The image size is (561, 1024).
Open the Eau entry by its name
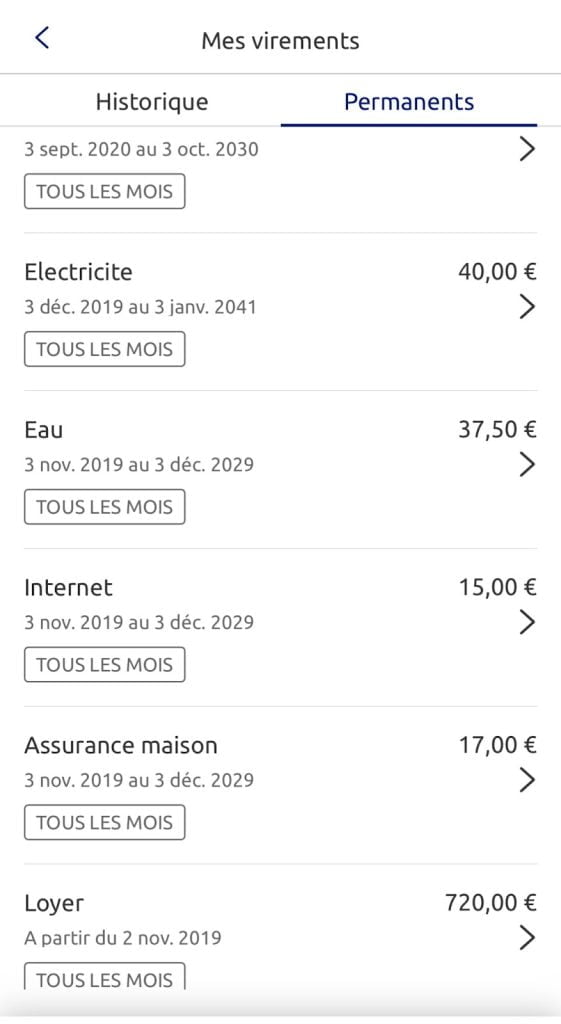pos(44,430)
